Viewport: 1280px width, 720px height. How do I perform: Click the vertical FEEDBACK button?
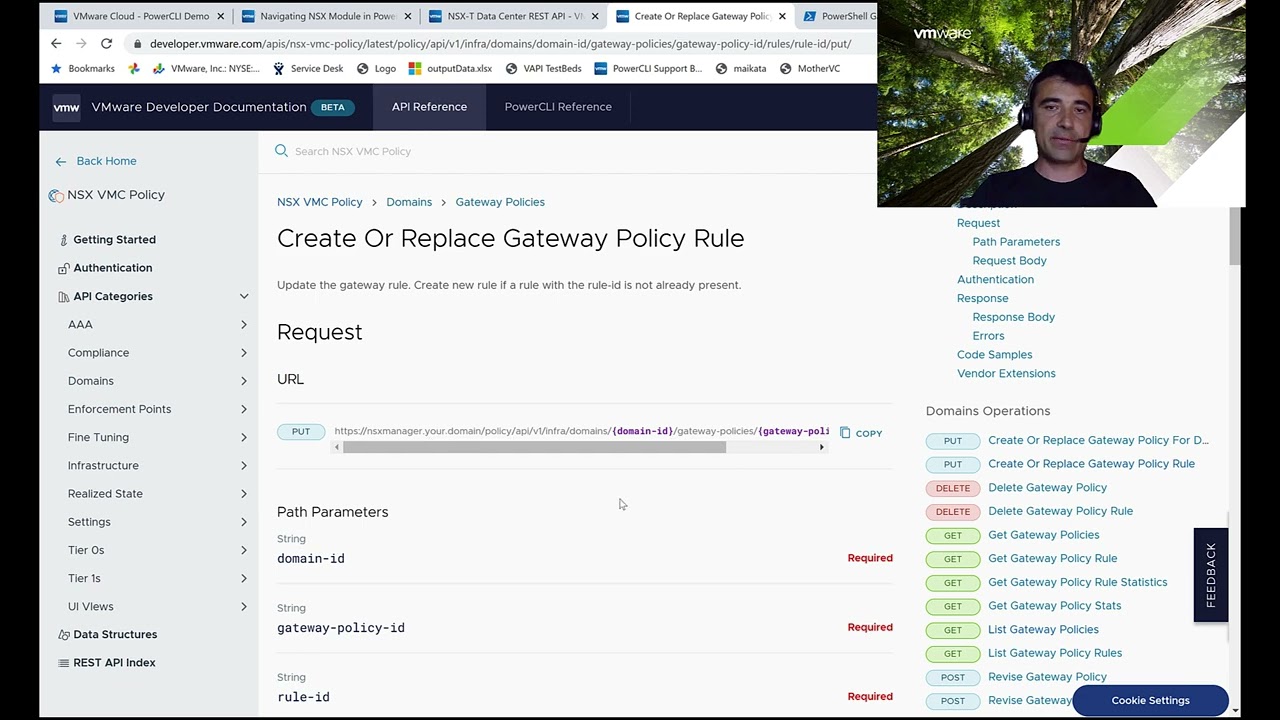1211,575
